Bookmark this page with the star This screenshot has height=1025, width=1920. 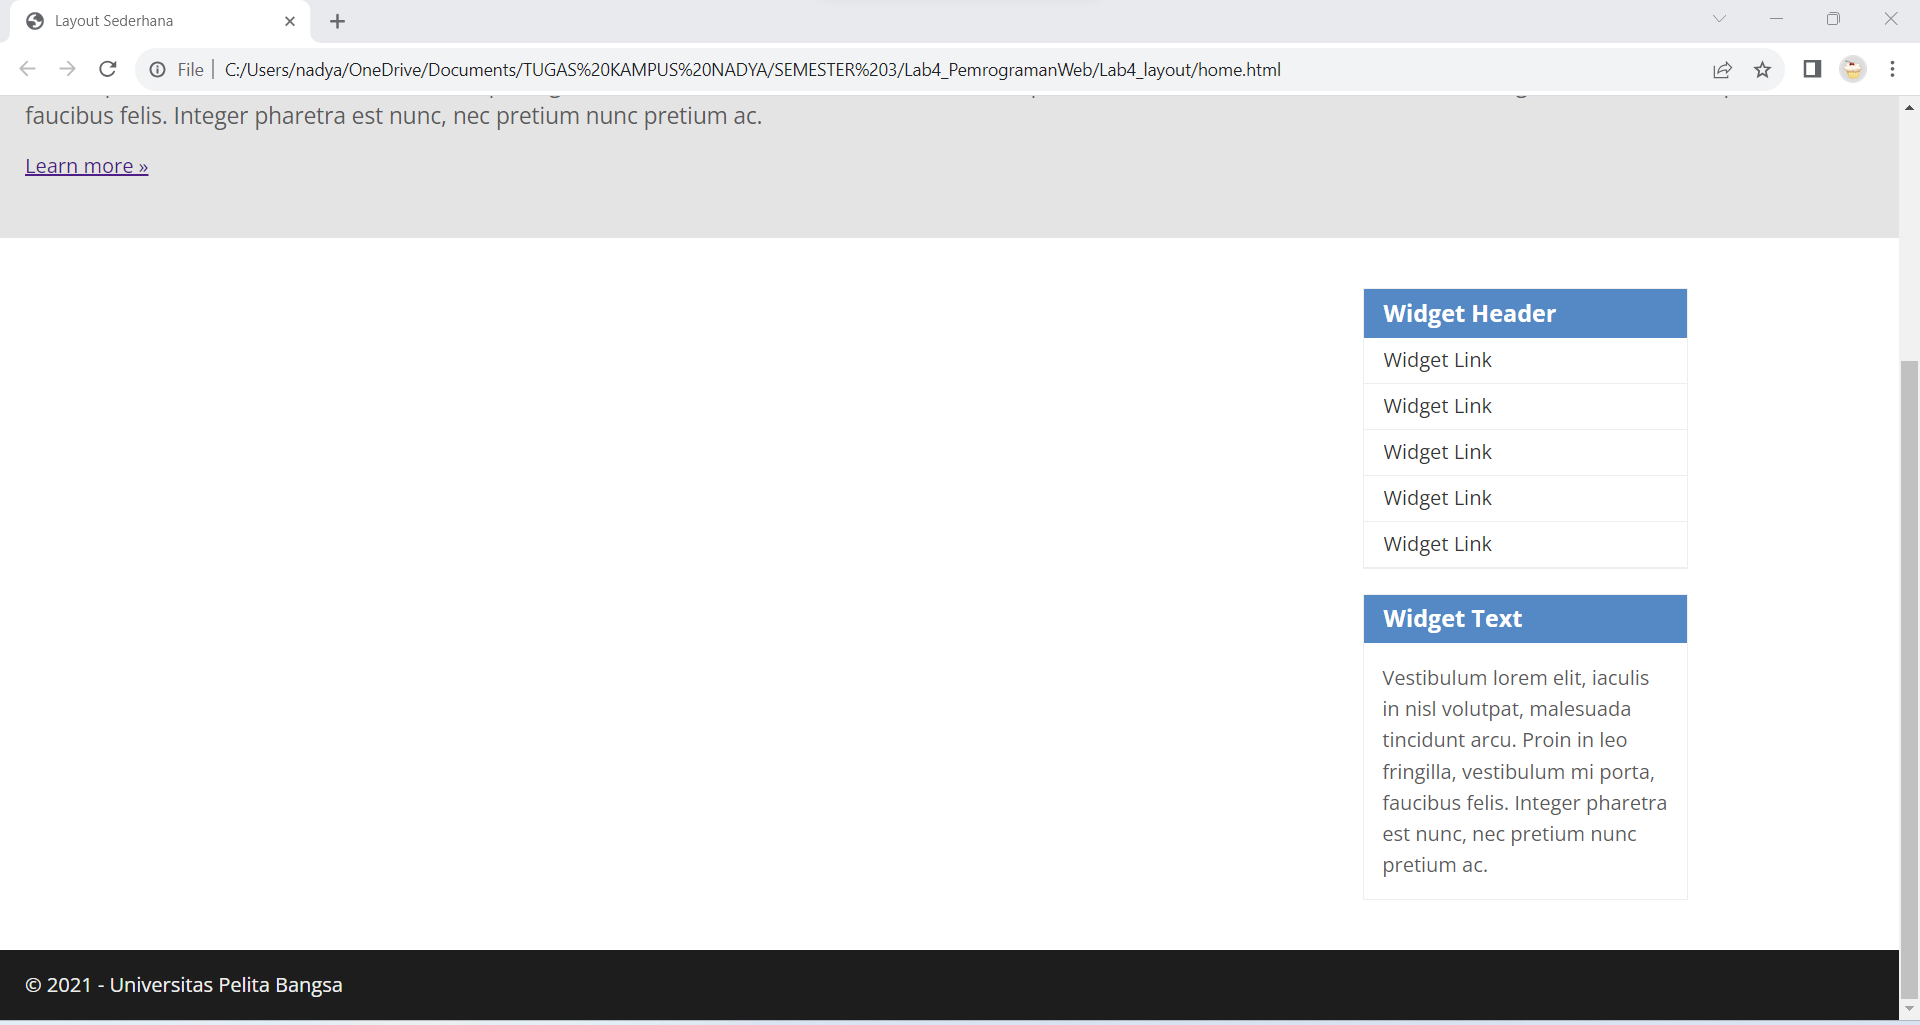pos(1763,69)
